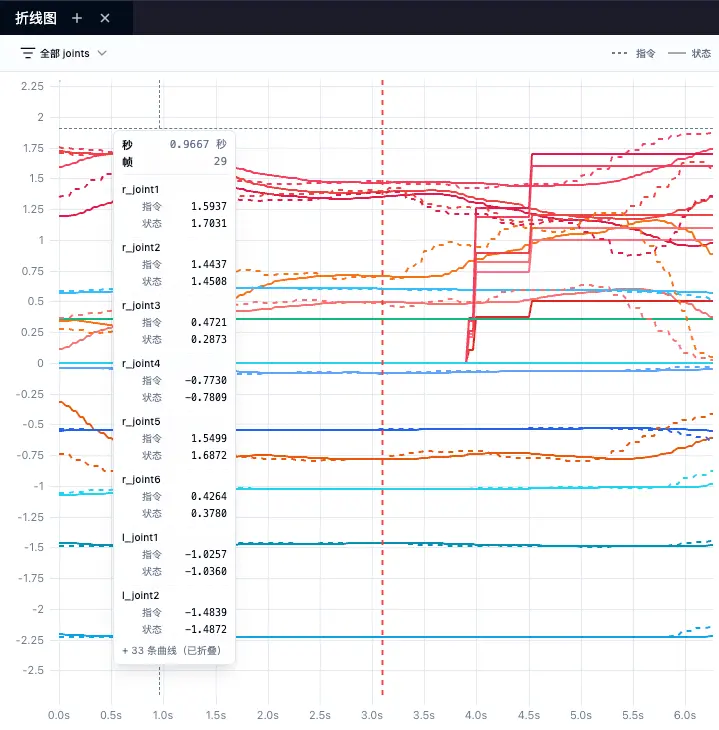Click the 帧 29 frame row in tooltip
The image size is (719, 730).
point(174,161)
